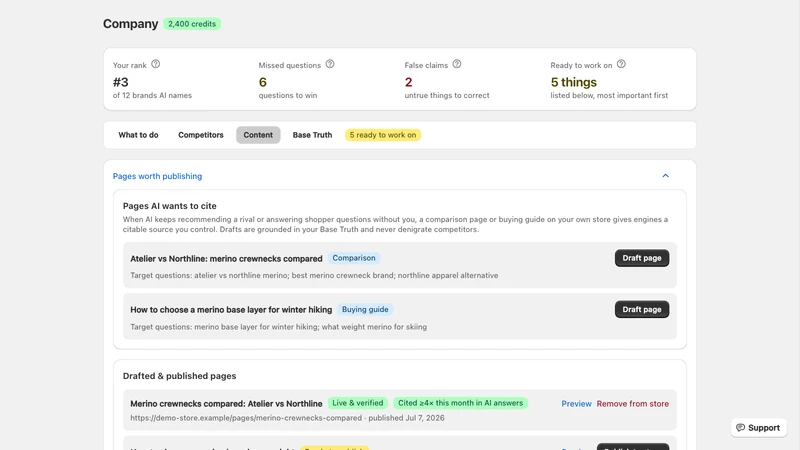Draft page for Atelier vs Northline comparison
Viewport: 800px width, 450px height.
click(642, 258)
